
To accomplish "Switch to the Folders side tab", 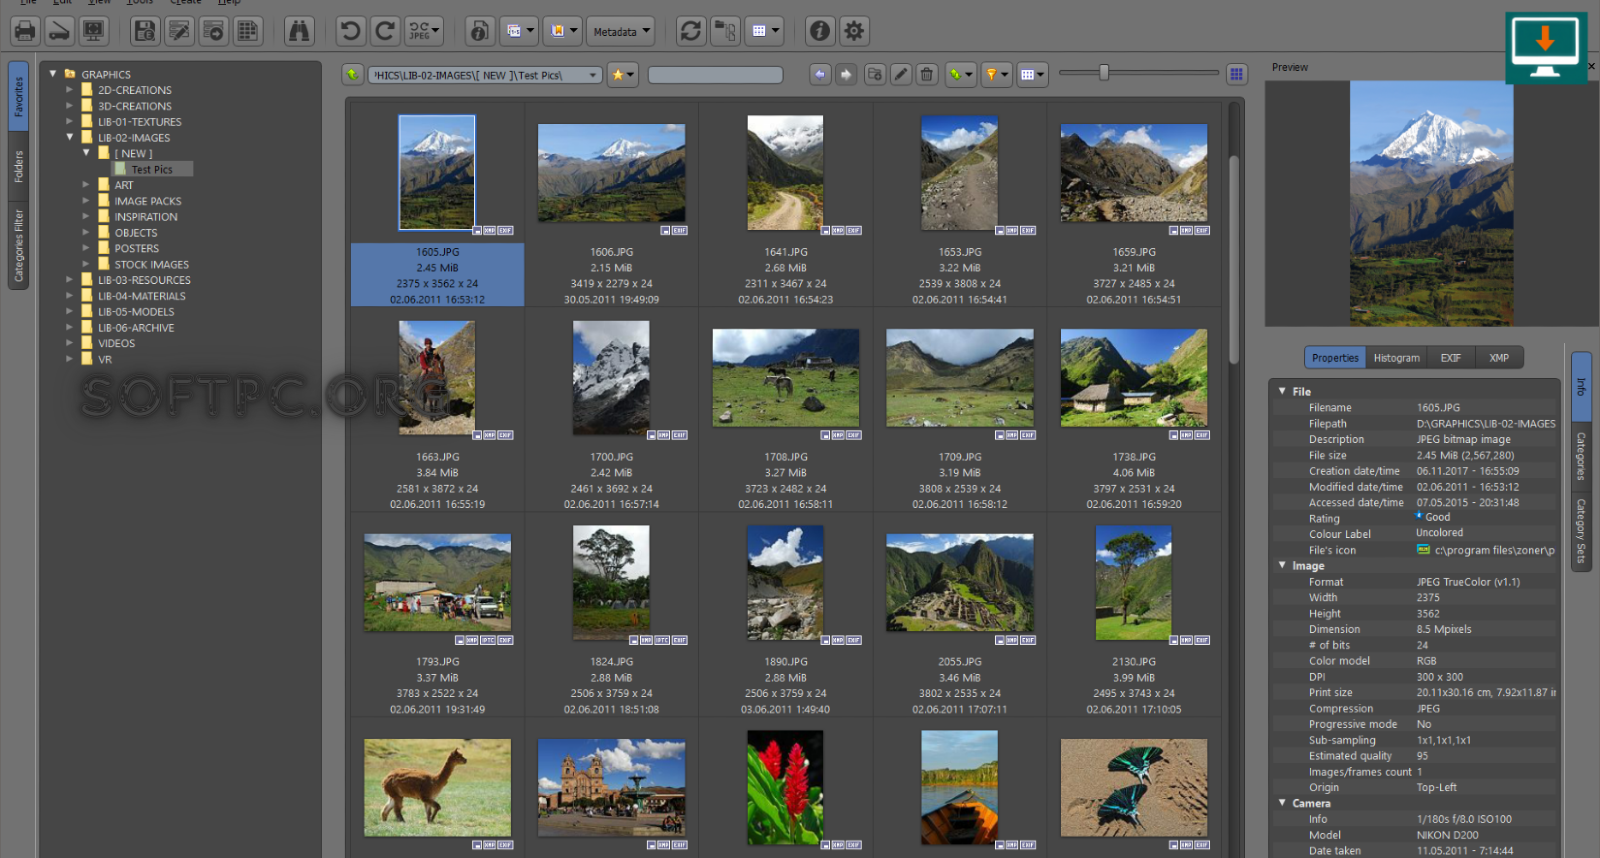I will coord(18,166).
